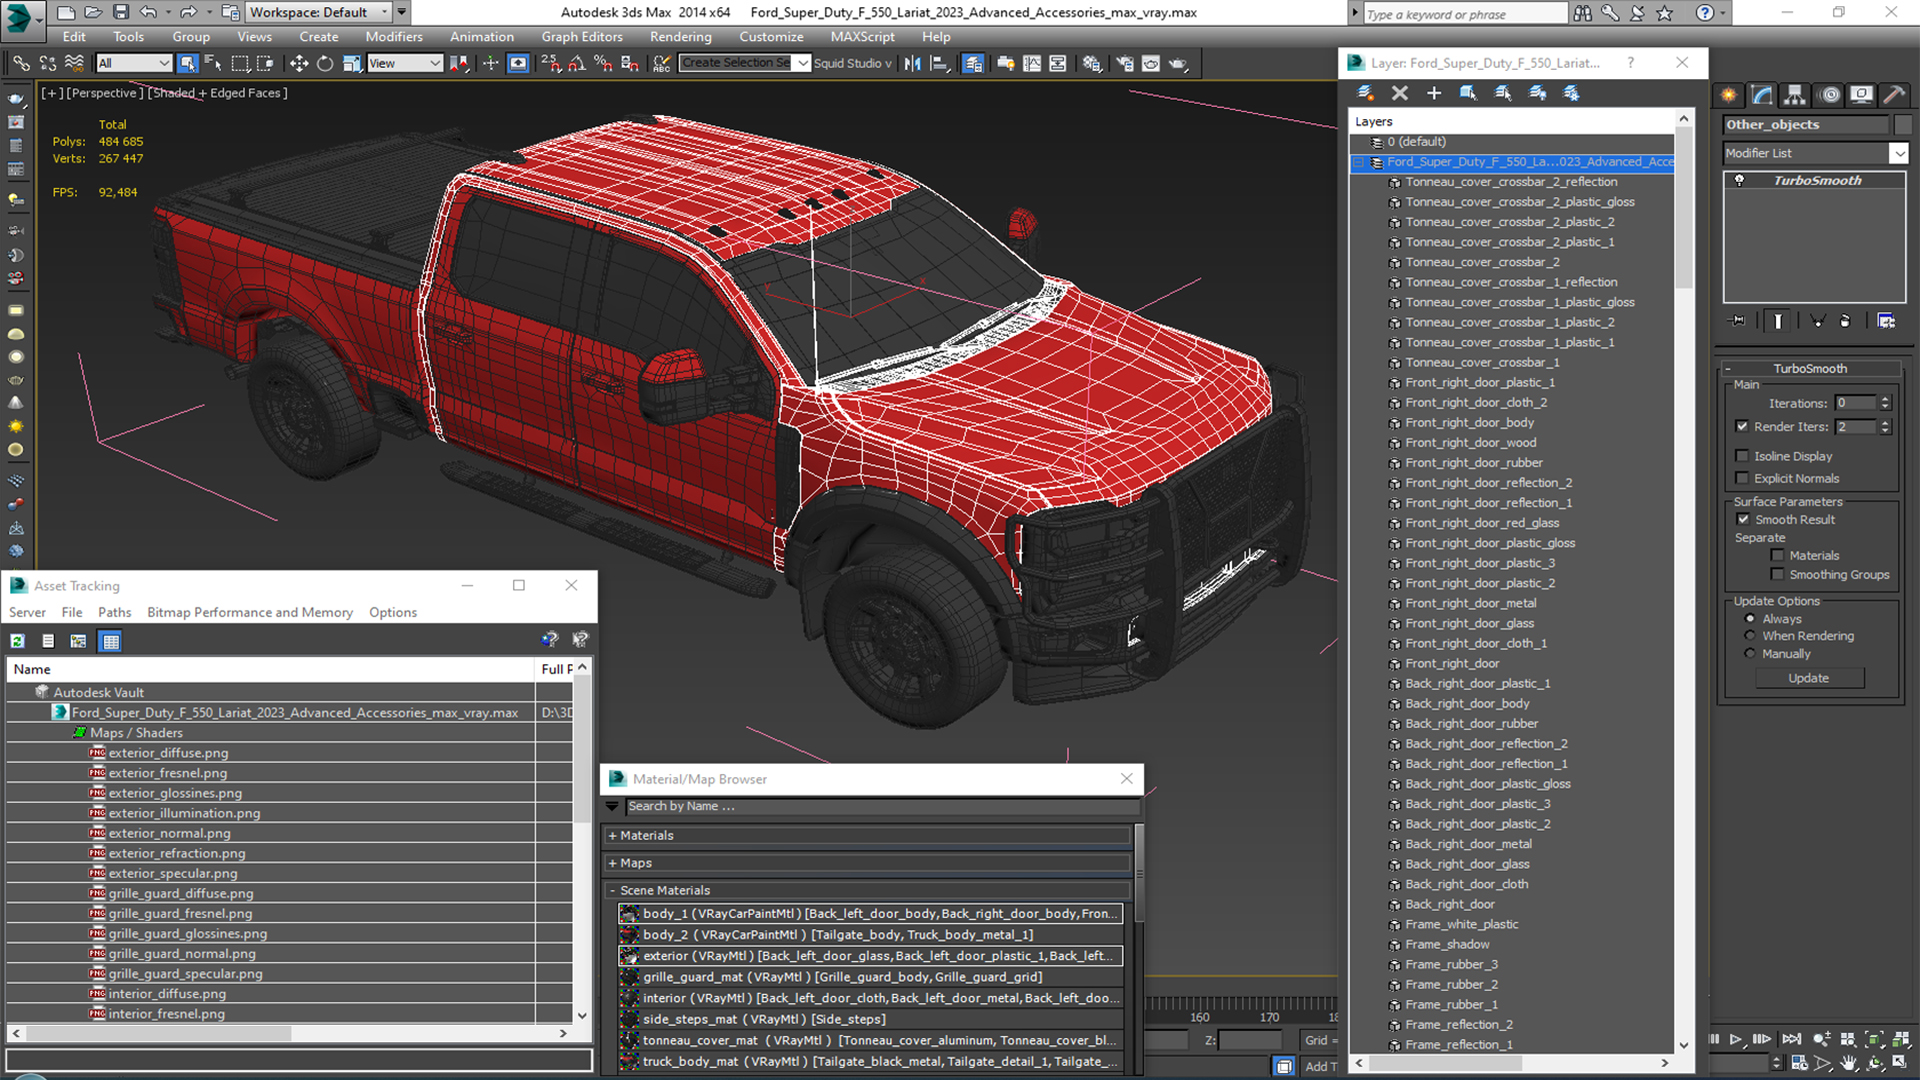The width and height of the screenshot is (1920, 1080).
Task: Toggle the Smooth Result checkbox
Action: pos(1744,519)
